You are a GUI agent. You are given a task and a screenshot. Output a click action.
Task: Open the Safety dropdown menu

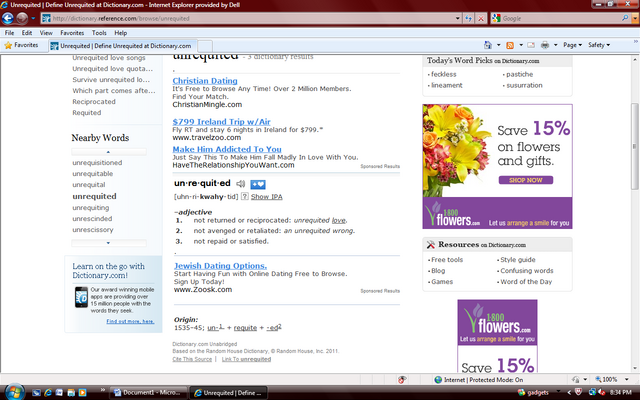(599, 45)
